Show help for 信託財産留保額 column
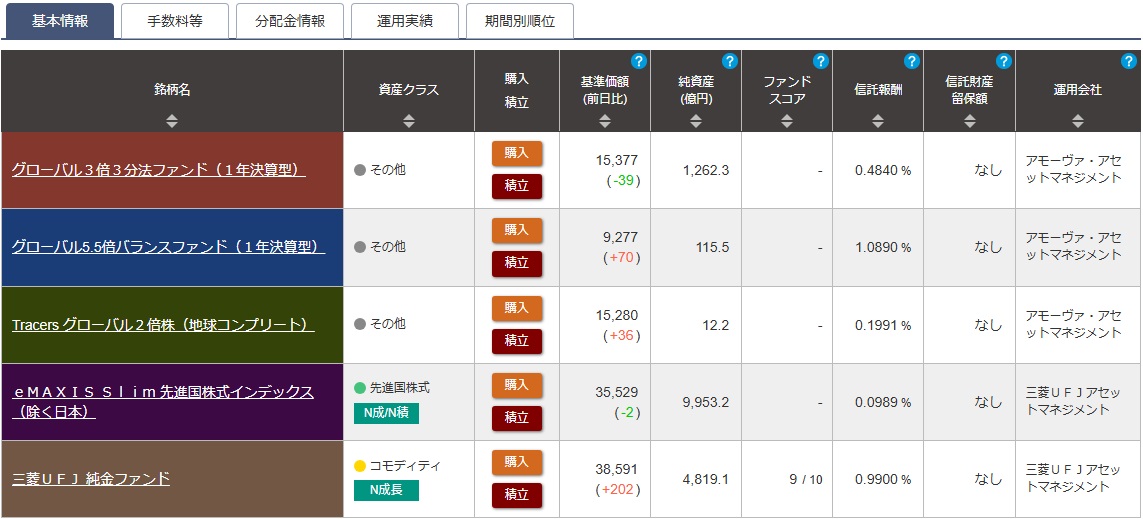 (x=1004, y=61)
